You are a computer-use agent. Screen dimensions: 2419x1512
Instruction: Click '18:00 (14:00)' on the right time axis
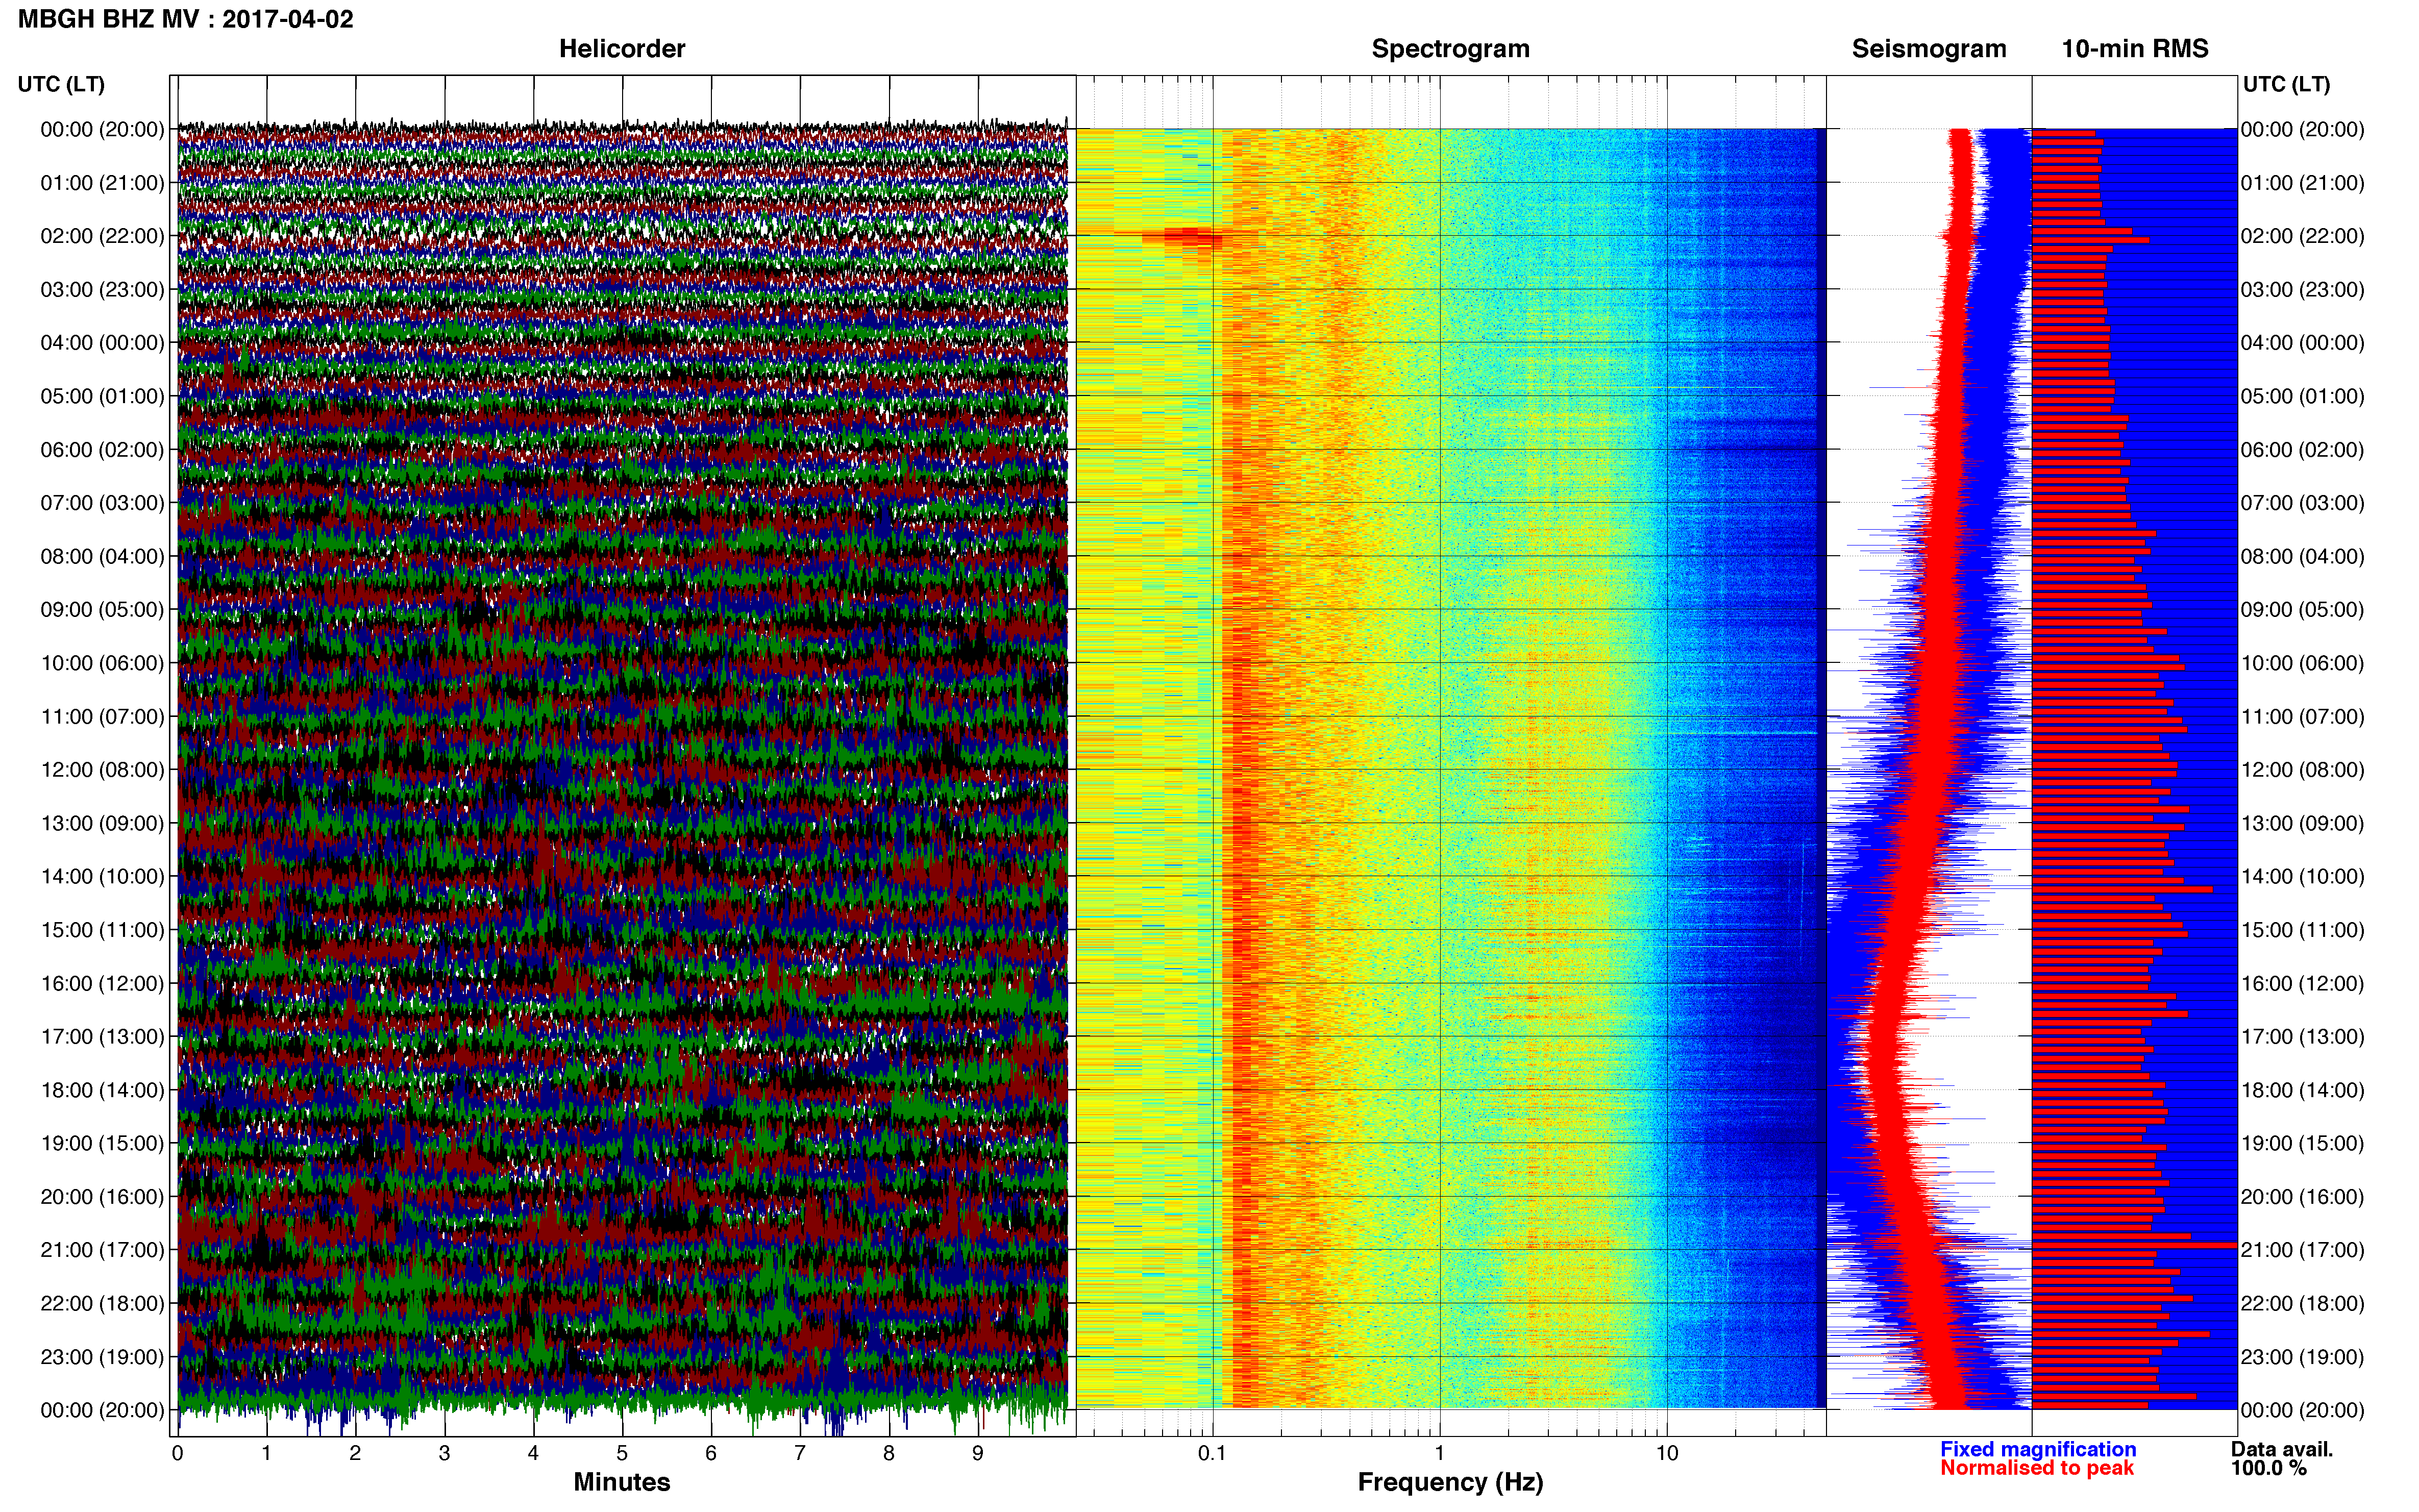pyautogui.click(x=2302, y=1090)
